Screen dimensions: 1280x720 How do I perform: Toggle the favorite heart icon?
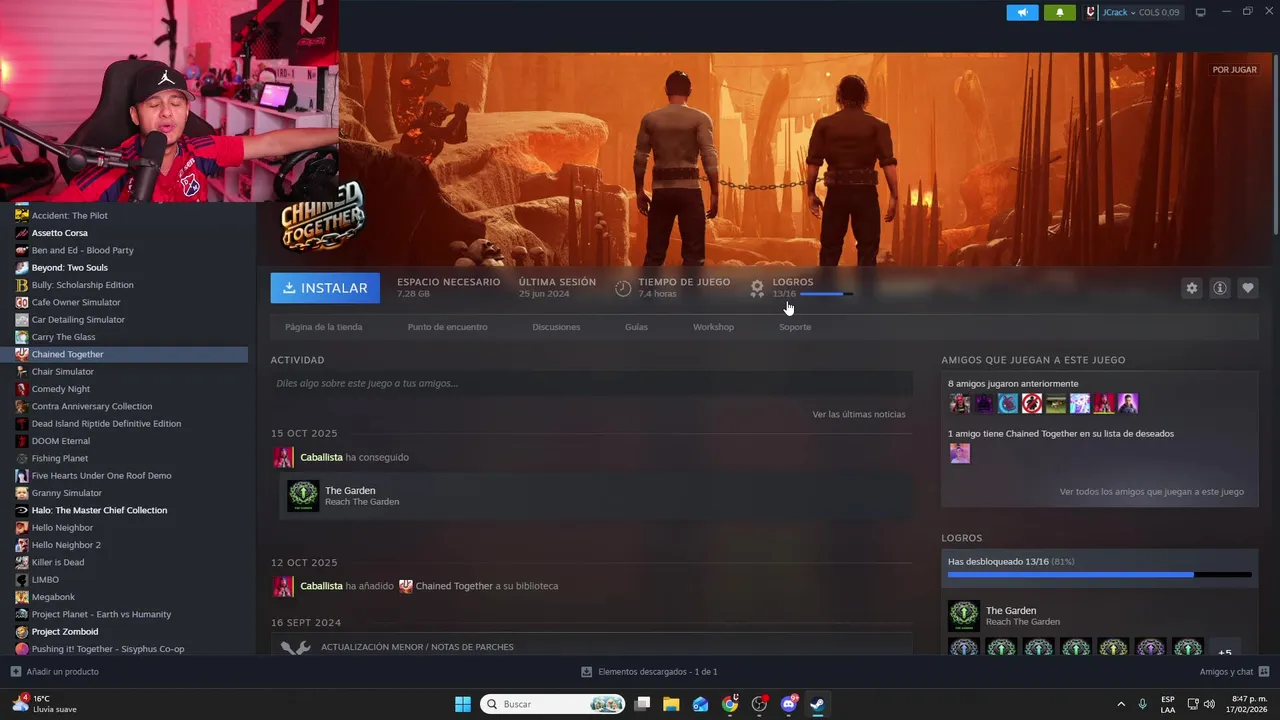click(1247, 288)
